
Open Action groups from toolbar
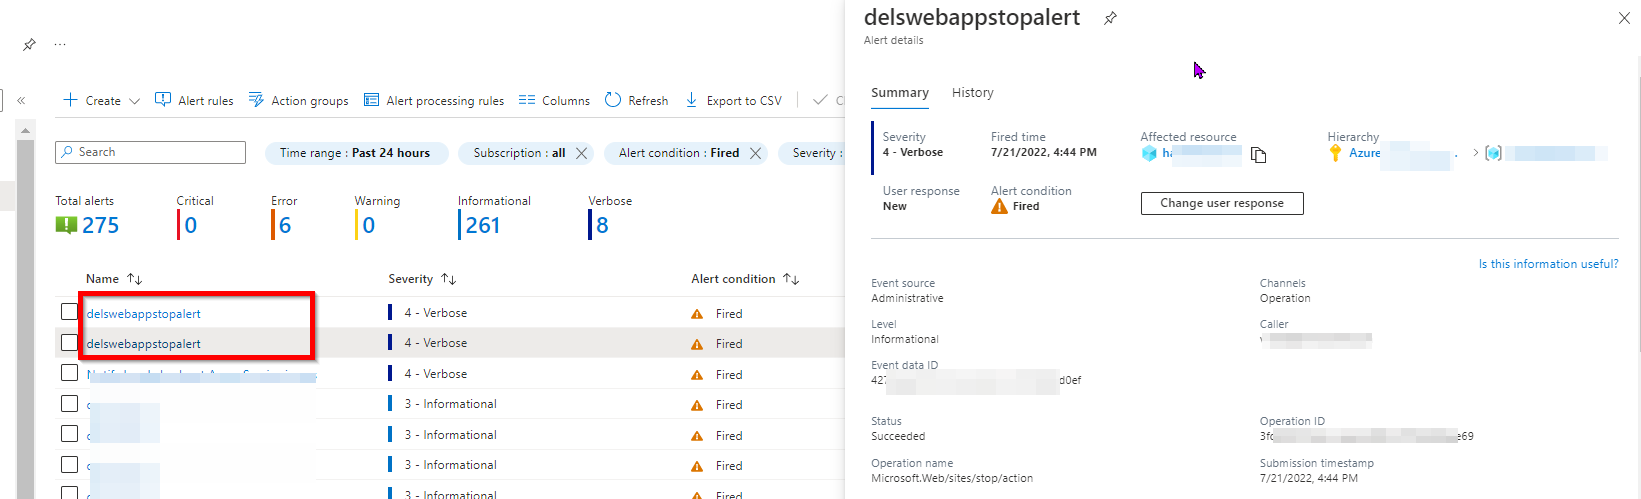299,100
